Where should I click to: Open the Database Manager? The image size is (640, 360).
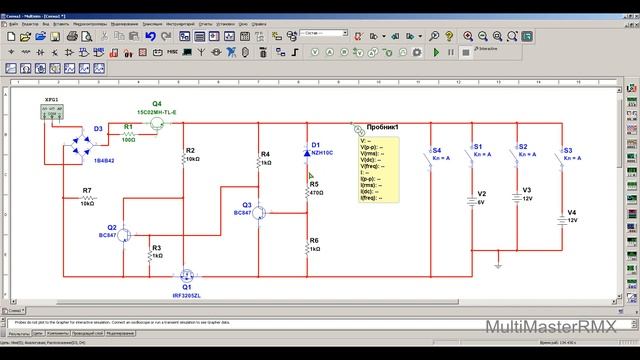pyautogui.click(x=292, y=37)
